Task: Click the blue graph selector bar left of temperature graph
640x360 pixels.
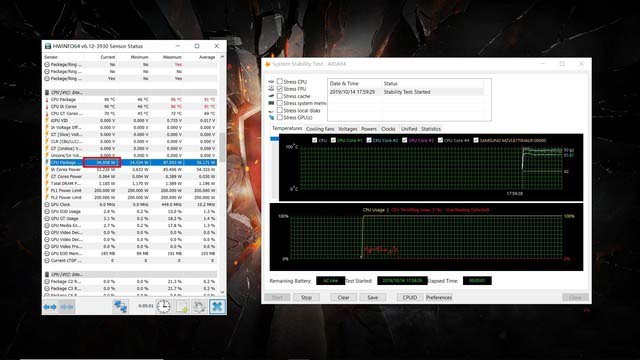Action: coord(274,139)
